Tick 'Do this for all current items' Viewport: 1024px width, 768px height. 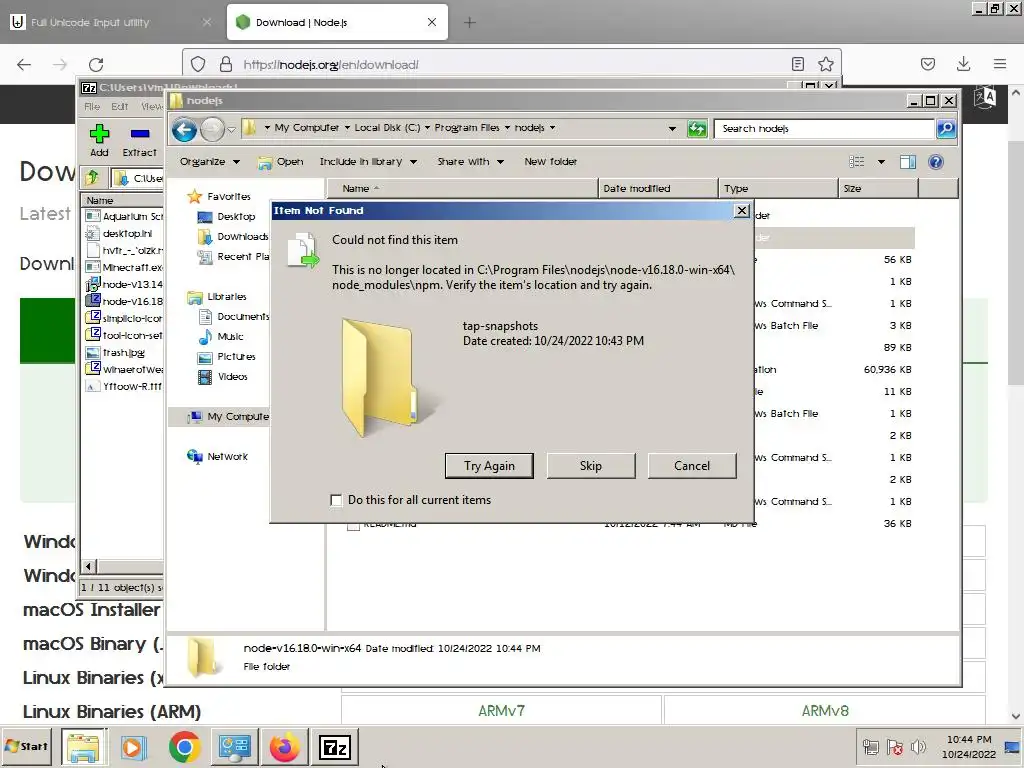click(x=336, y=500)
